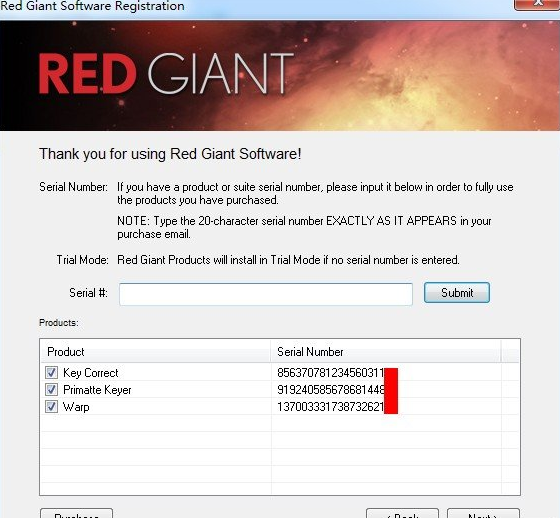Click the Next button

coord(483,514)
